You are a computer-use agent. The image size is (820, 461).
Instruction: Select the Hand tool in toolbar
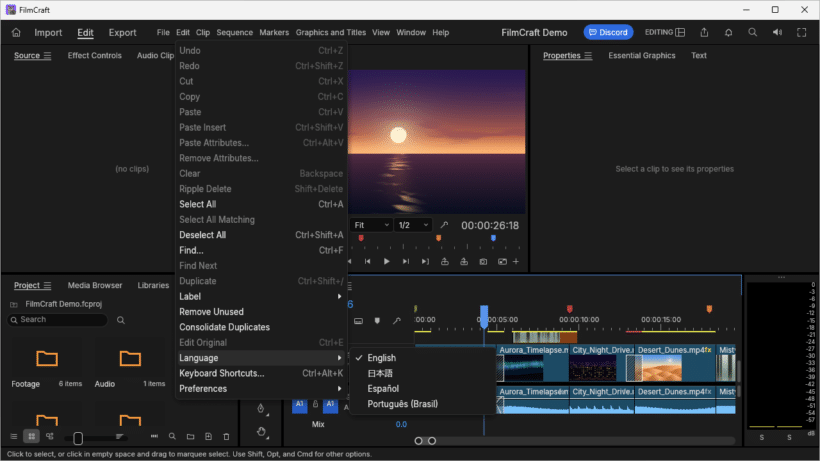[261, 432]
